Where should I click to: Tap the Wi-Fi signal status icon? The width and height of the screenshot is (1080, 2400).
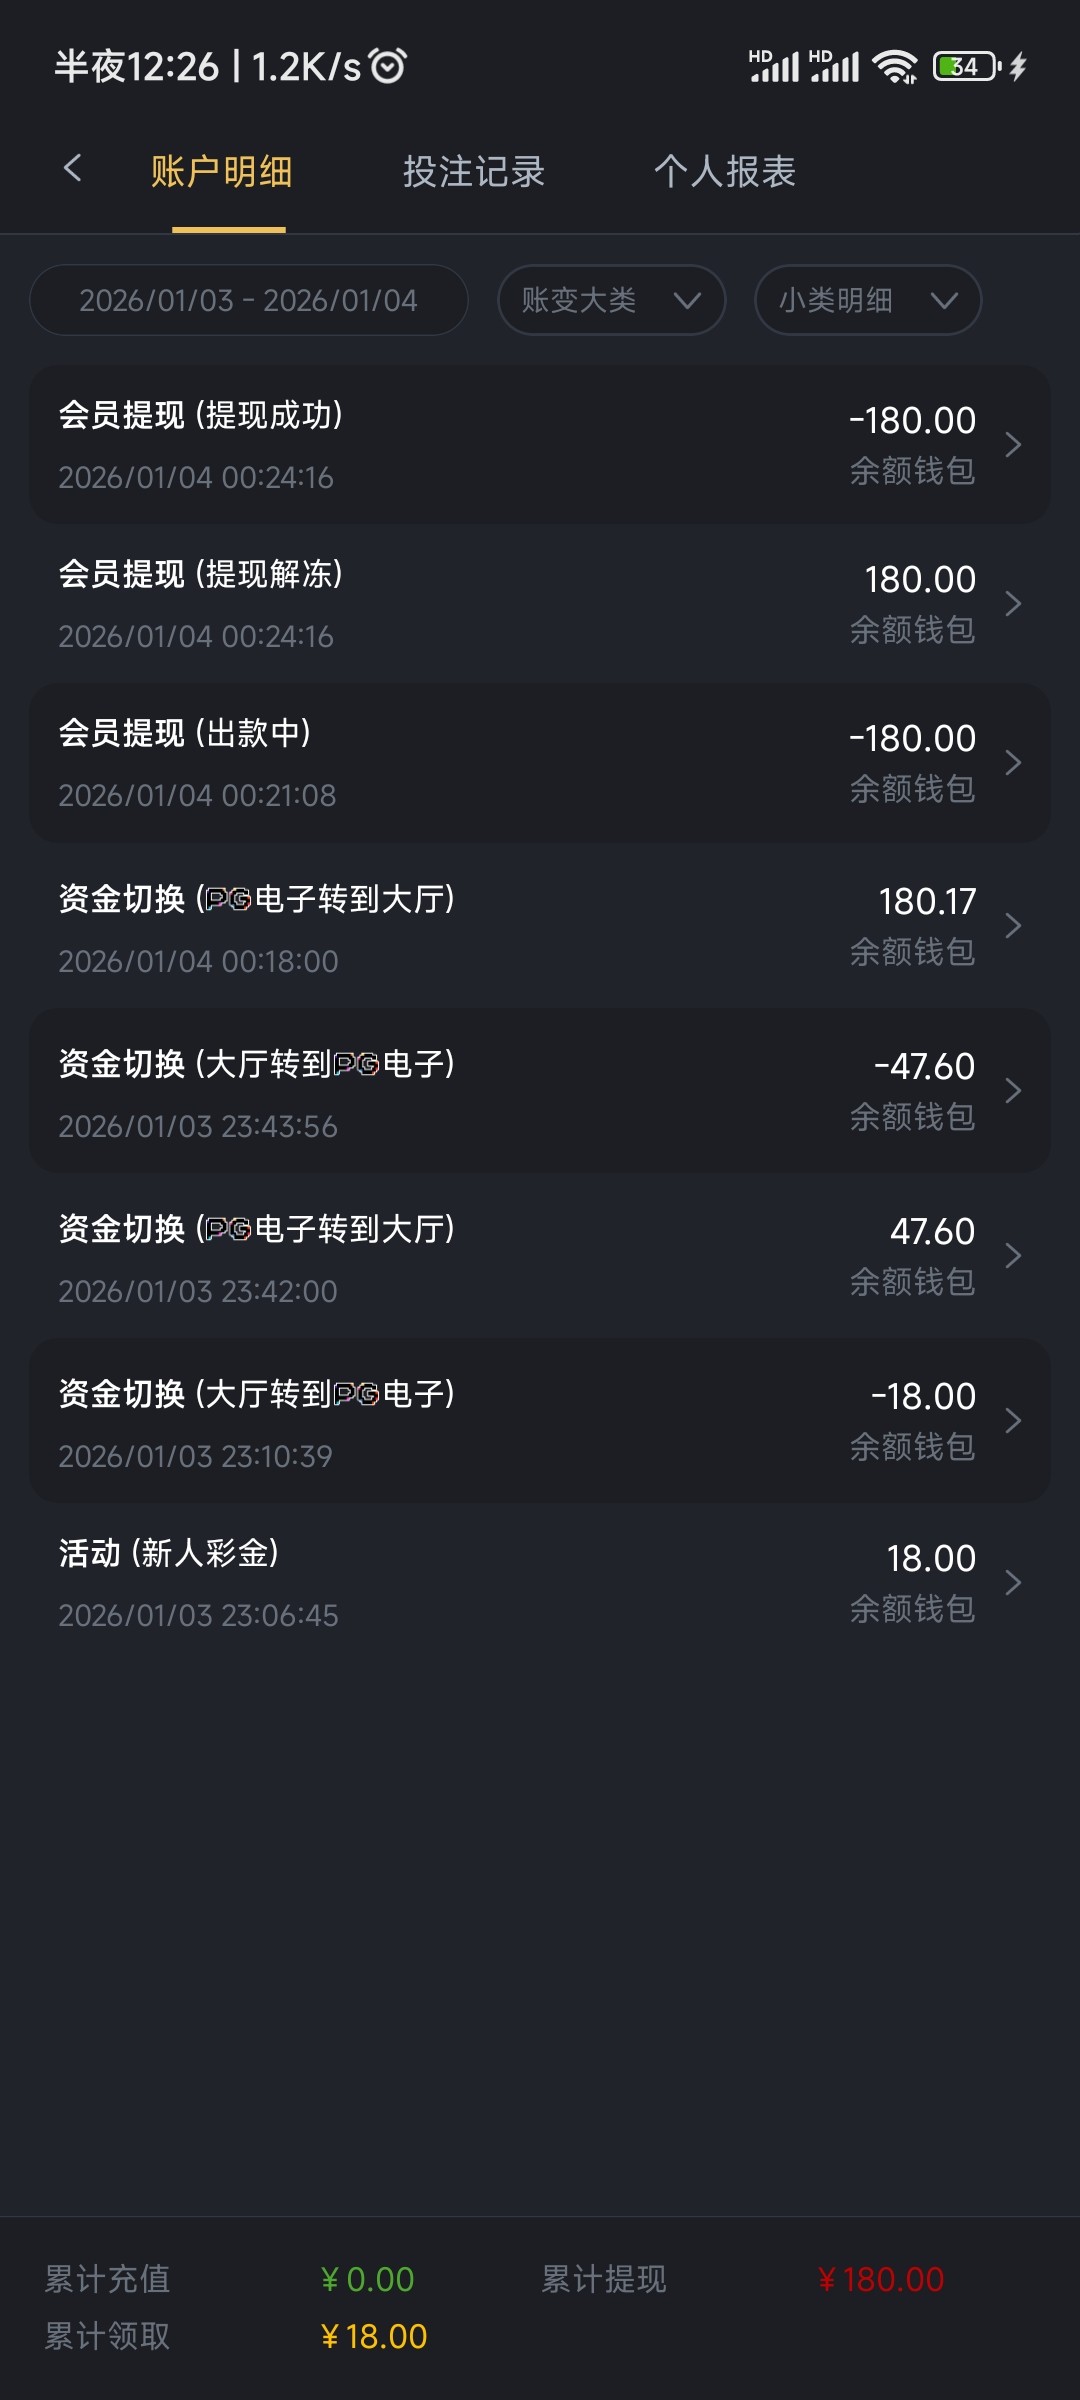(x=894, y=67)
